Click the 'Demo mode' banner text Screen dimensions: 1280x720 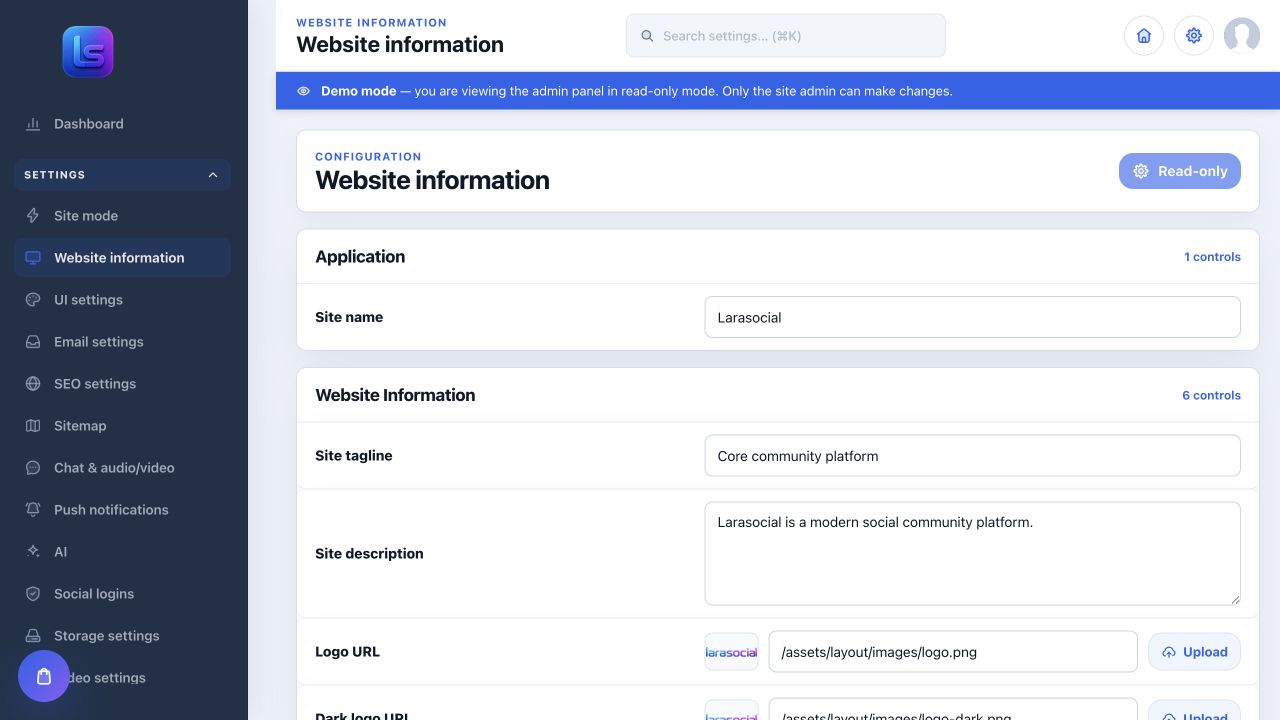click(359, 91)
